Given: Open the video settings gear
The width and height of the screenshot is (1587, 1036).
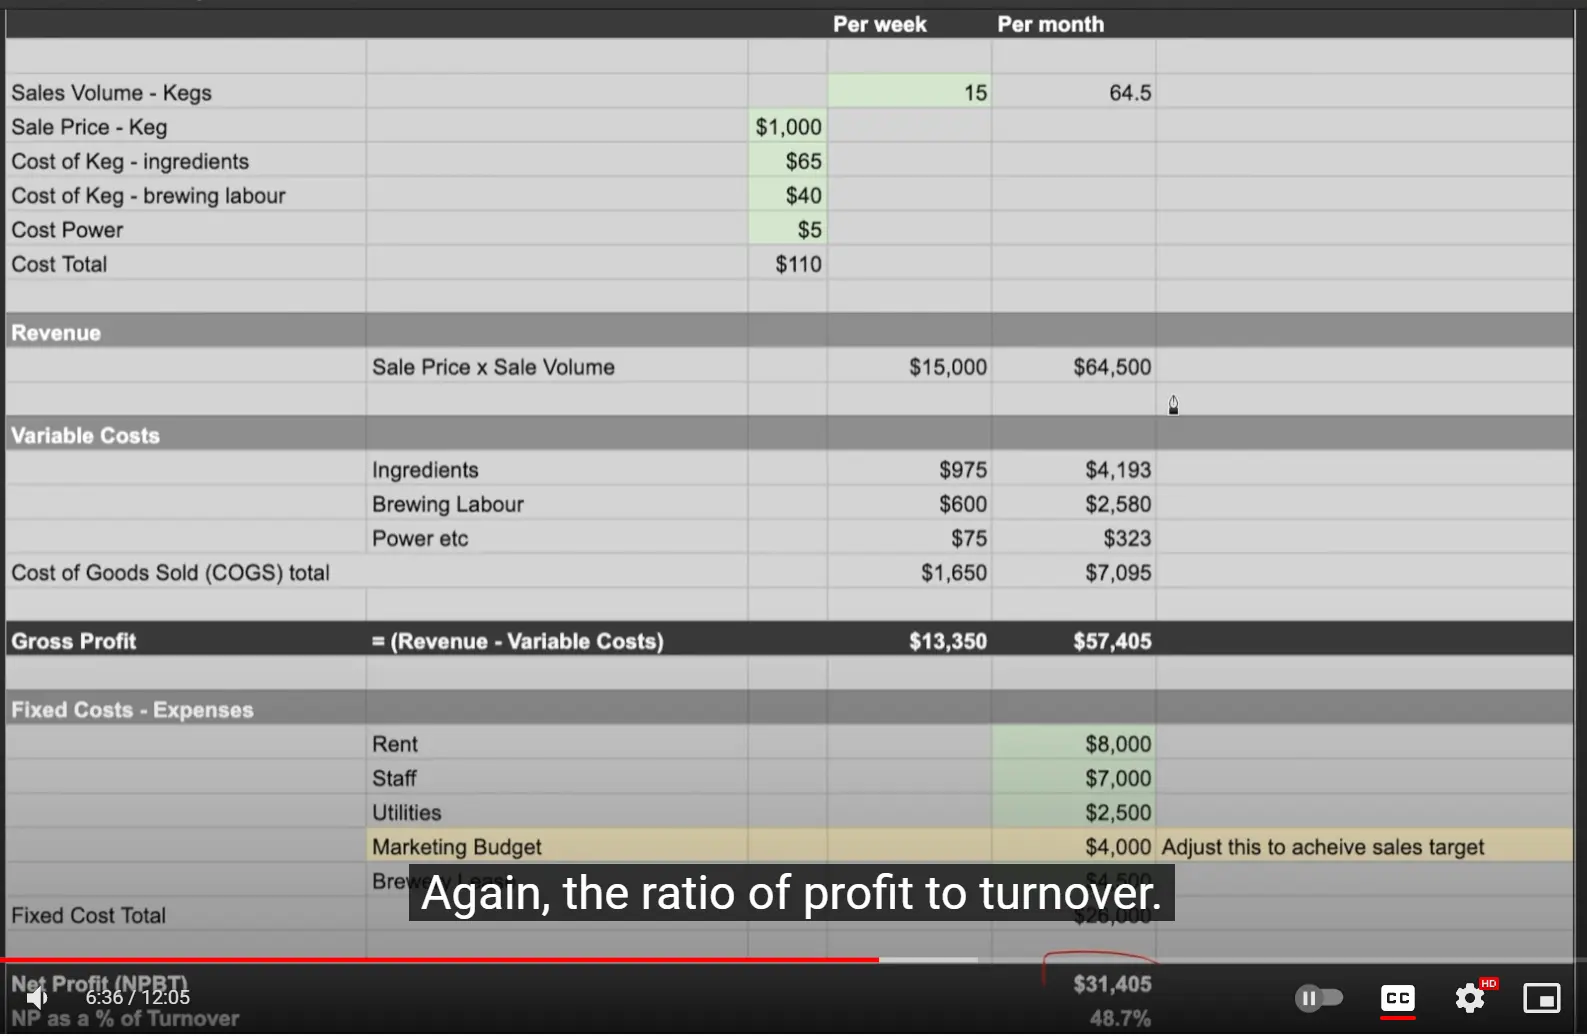Looking at the screenshot, I should [x=1469, y=998].
